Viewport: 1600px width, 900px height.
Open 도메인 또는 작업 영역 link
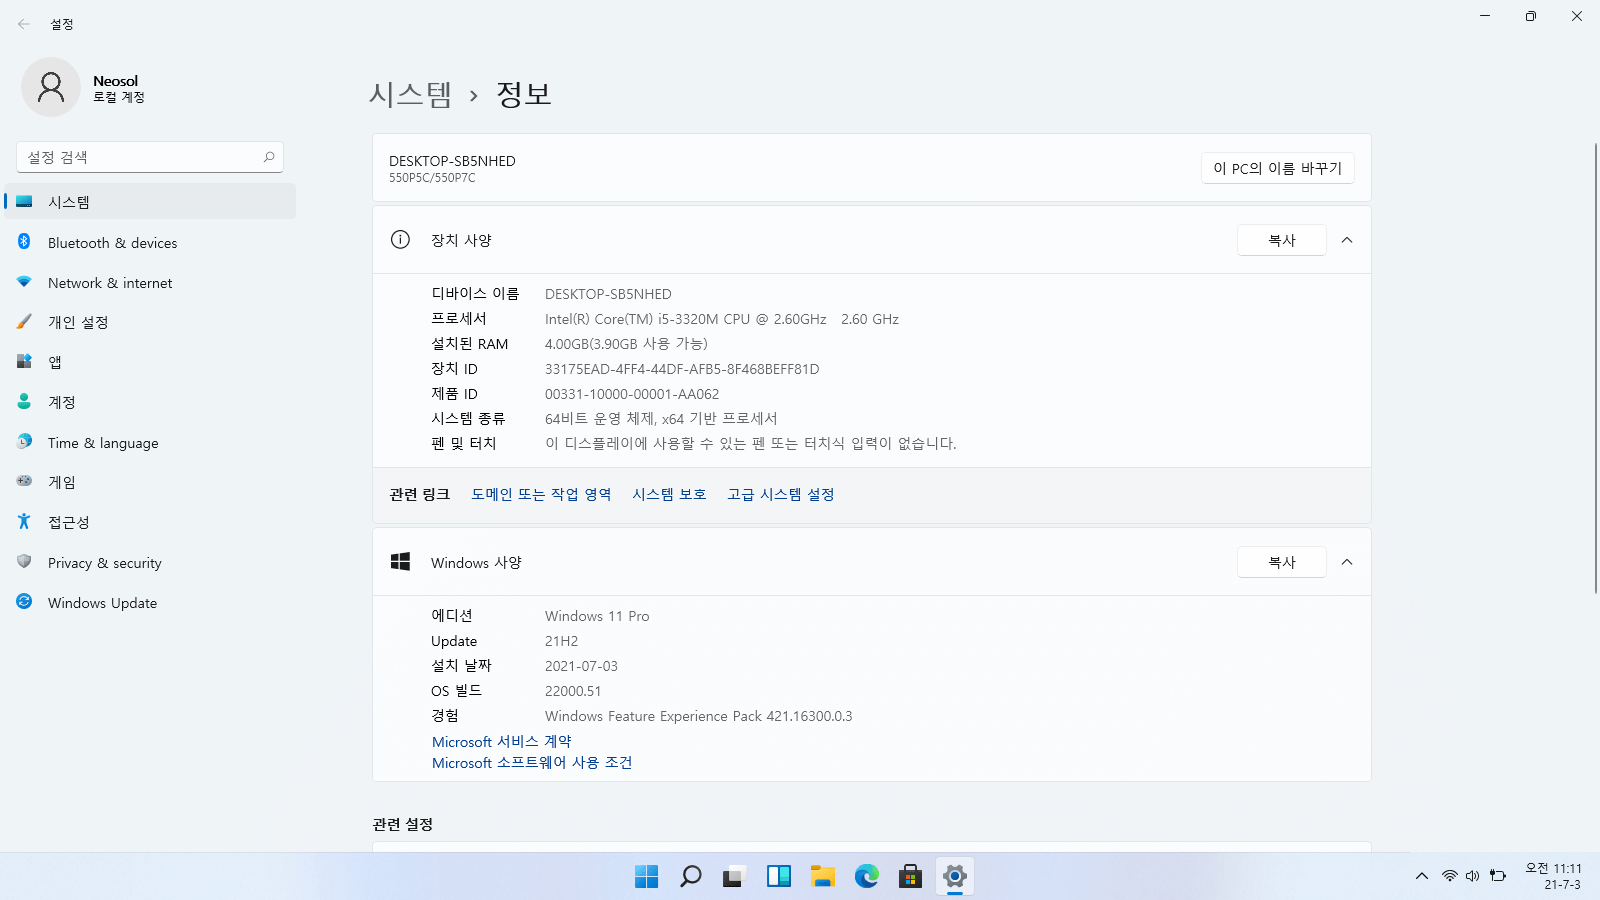pos(541,494)
